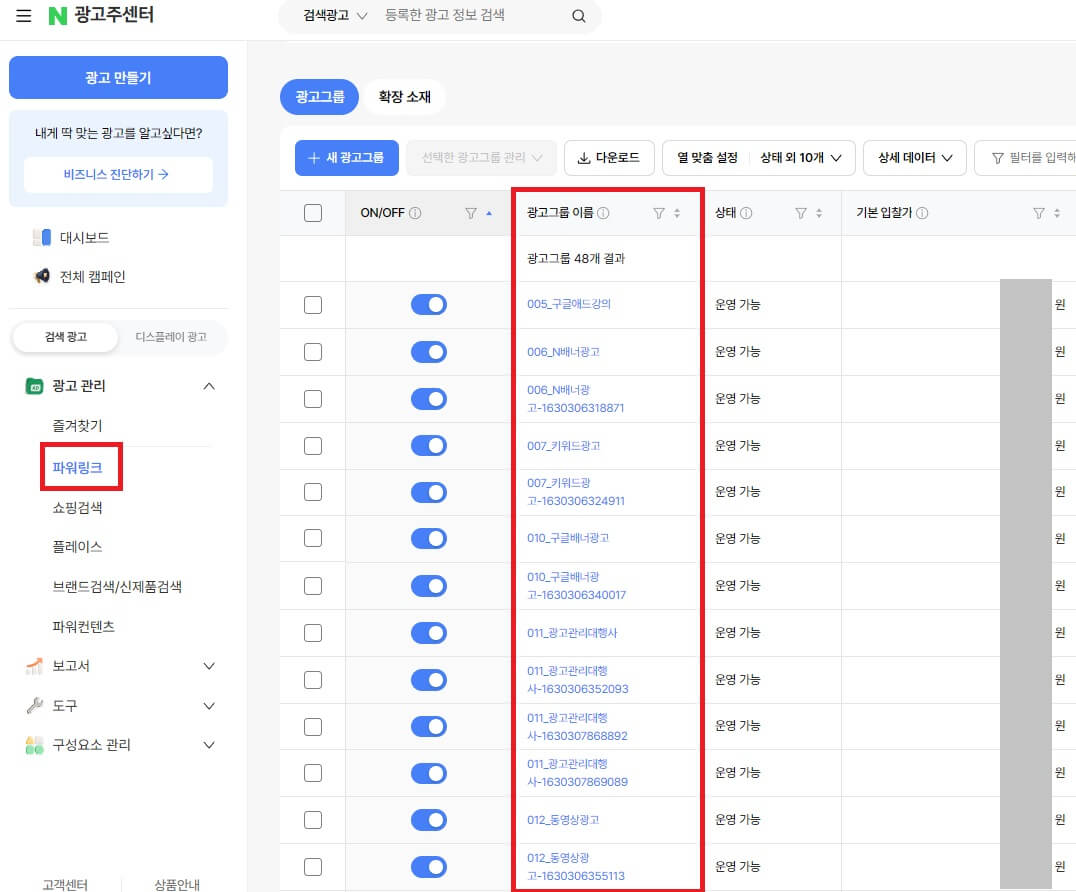Open the hamburger menu icon

click(x=23, y=16)
